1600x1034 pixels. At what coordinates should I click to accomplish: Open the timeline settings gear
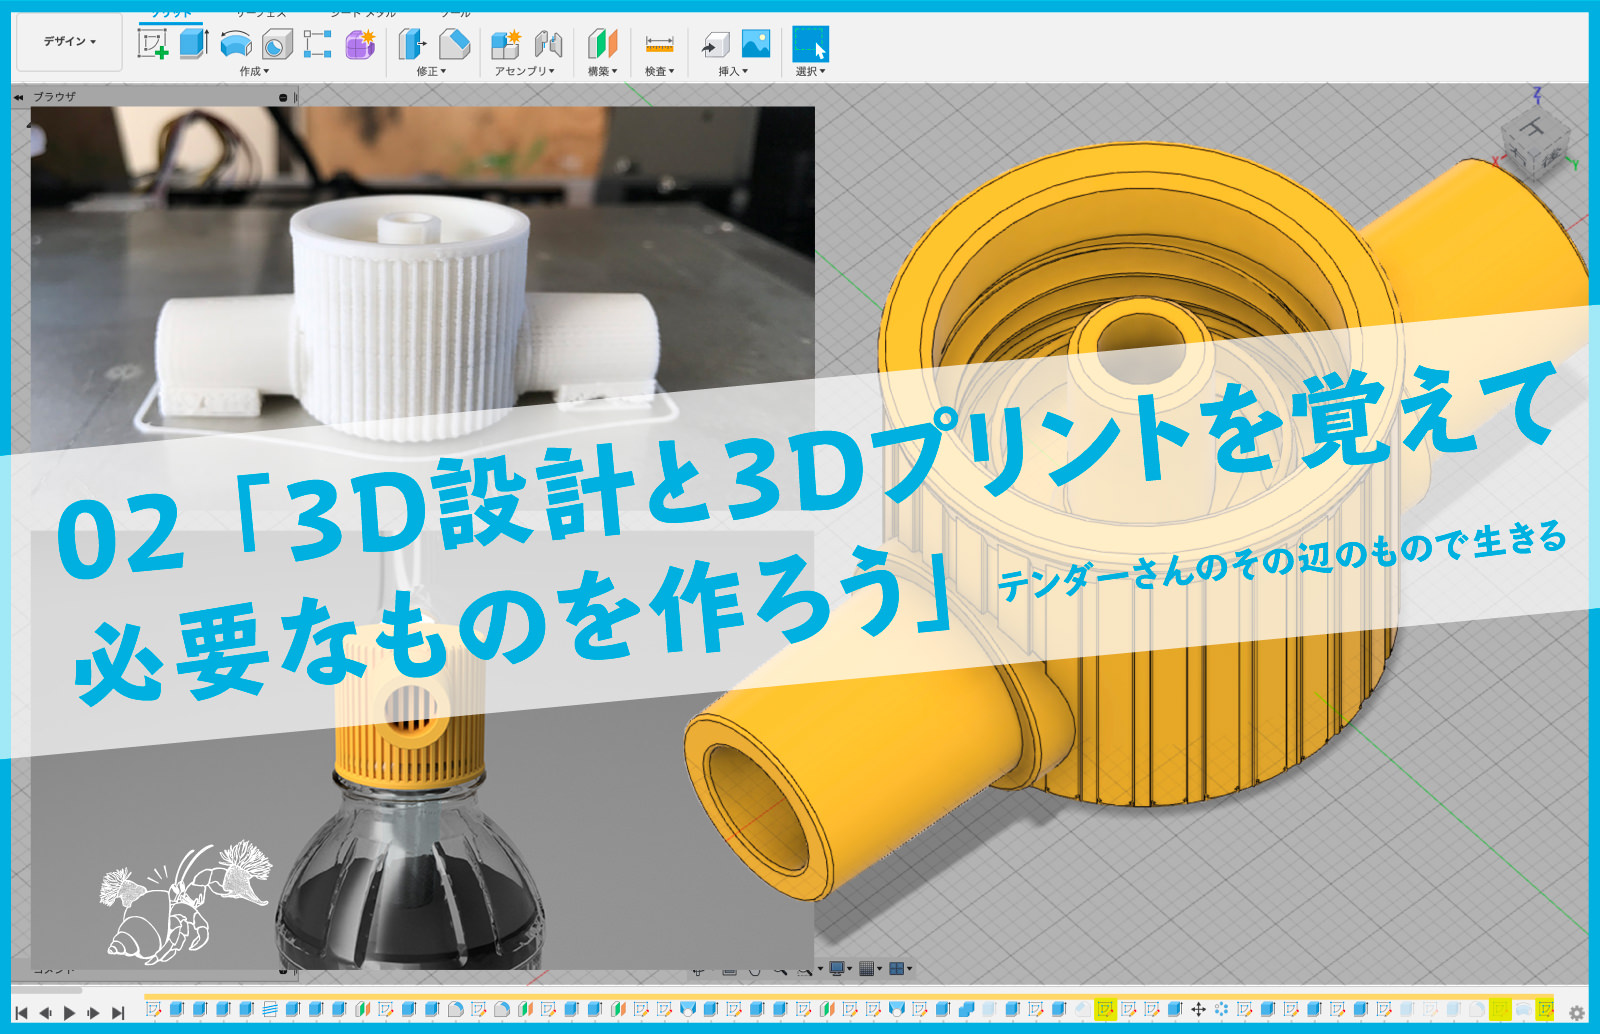tap(1577, 1013)
